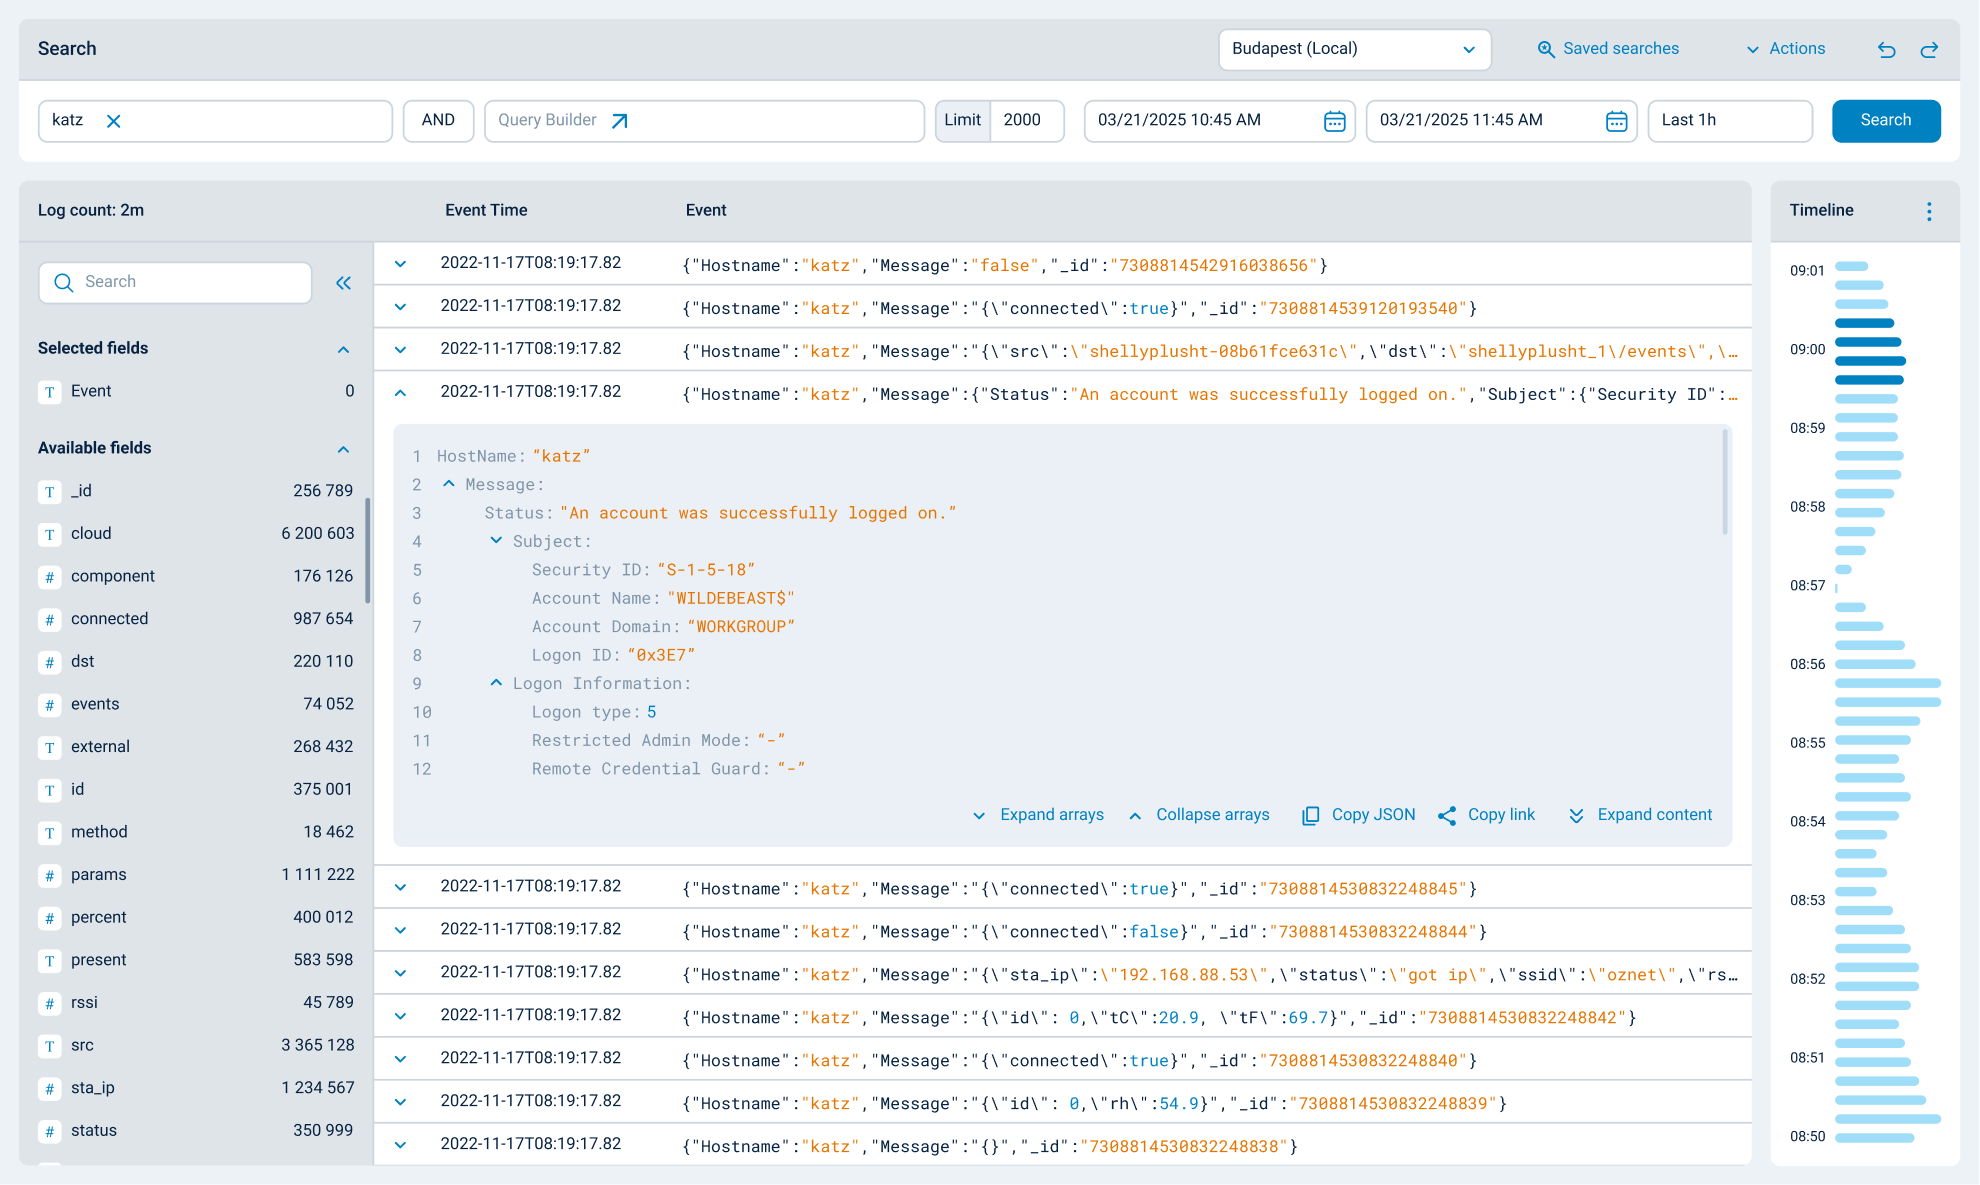The width and height of the screenshot is (1980, 1185).
Task: Click the redo arrow icon
Action: 1929,49
